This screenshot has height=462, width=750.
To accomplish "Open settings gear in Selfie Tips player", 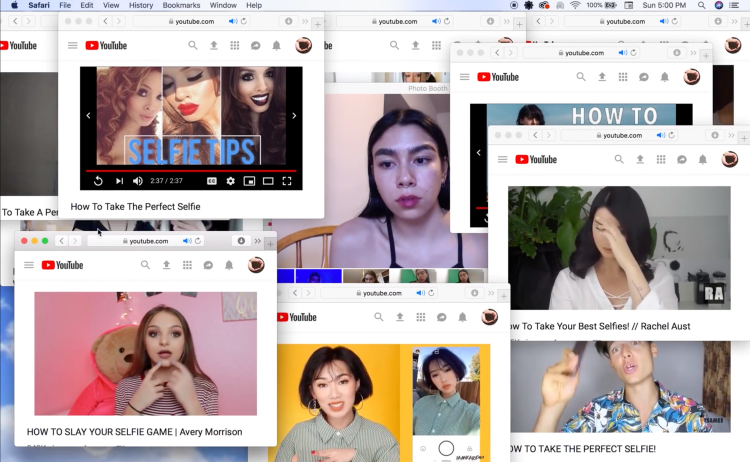I will pyautogui.click(x=230, y=181).
